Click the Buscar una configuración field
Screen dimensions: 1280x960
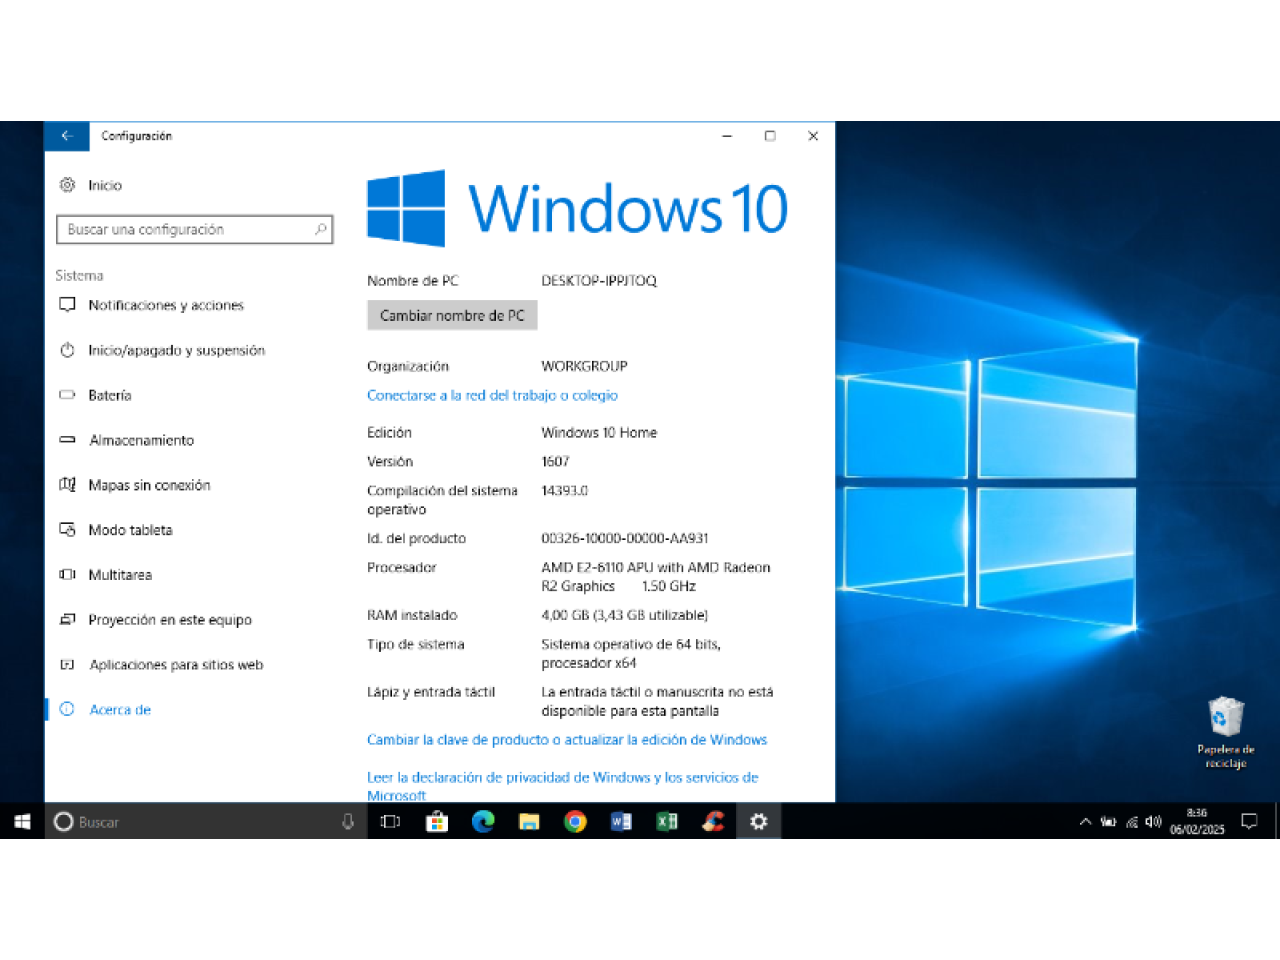[x=194, y=229]
